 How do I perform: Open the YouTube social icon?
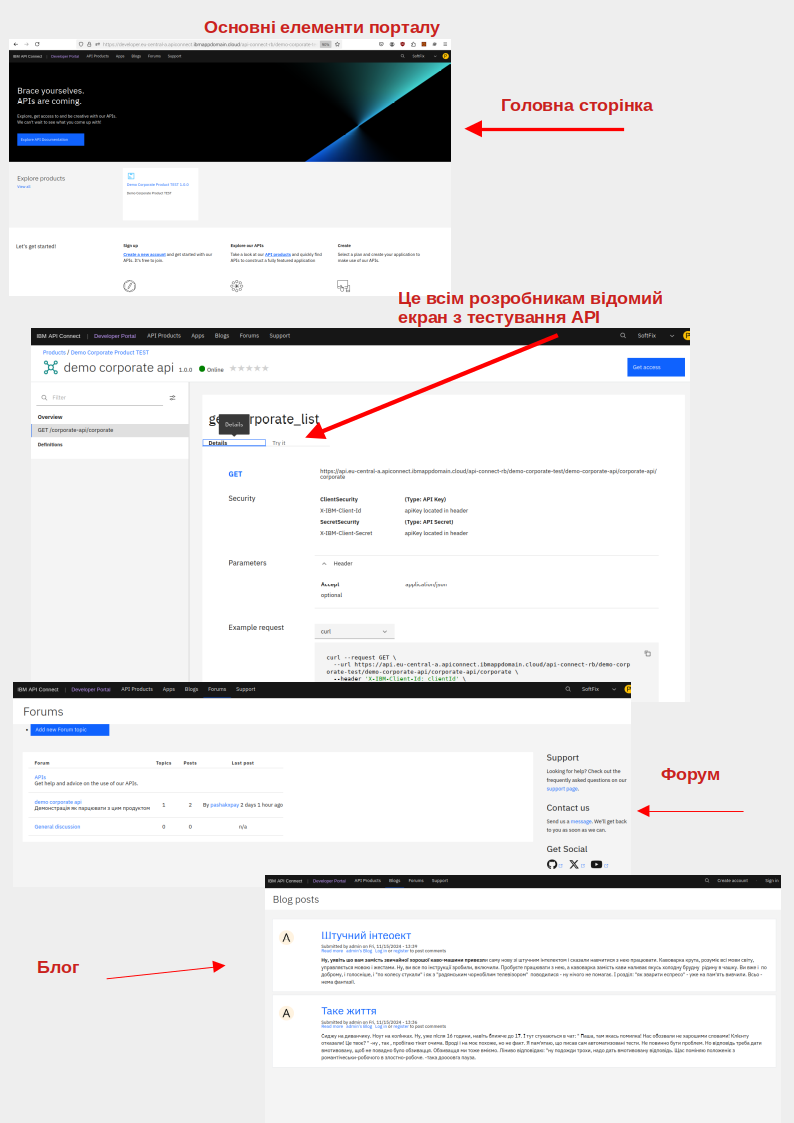click(x=596, y=864)
